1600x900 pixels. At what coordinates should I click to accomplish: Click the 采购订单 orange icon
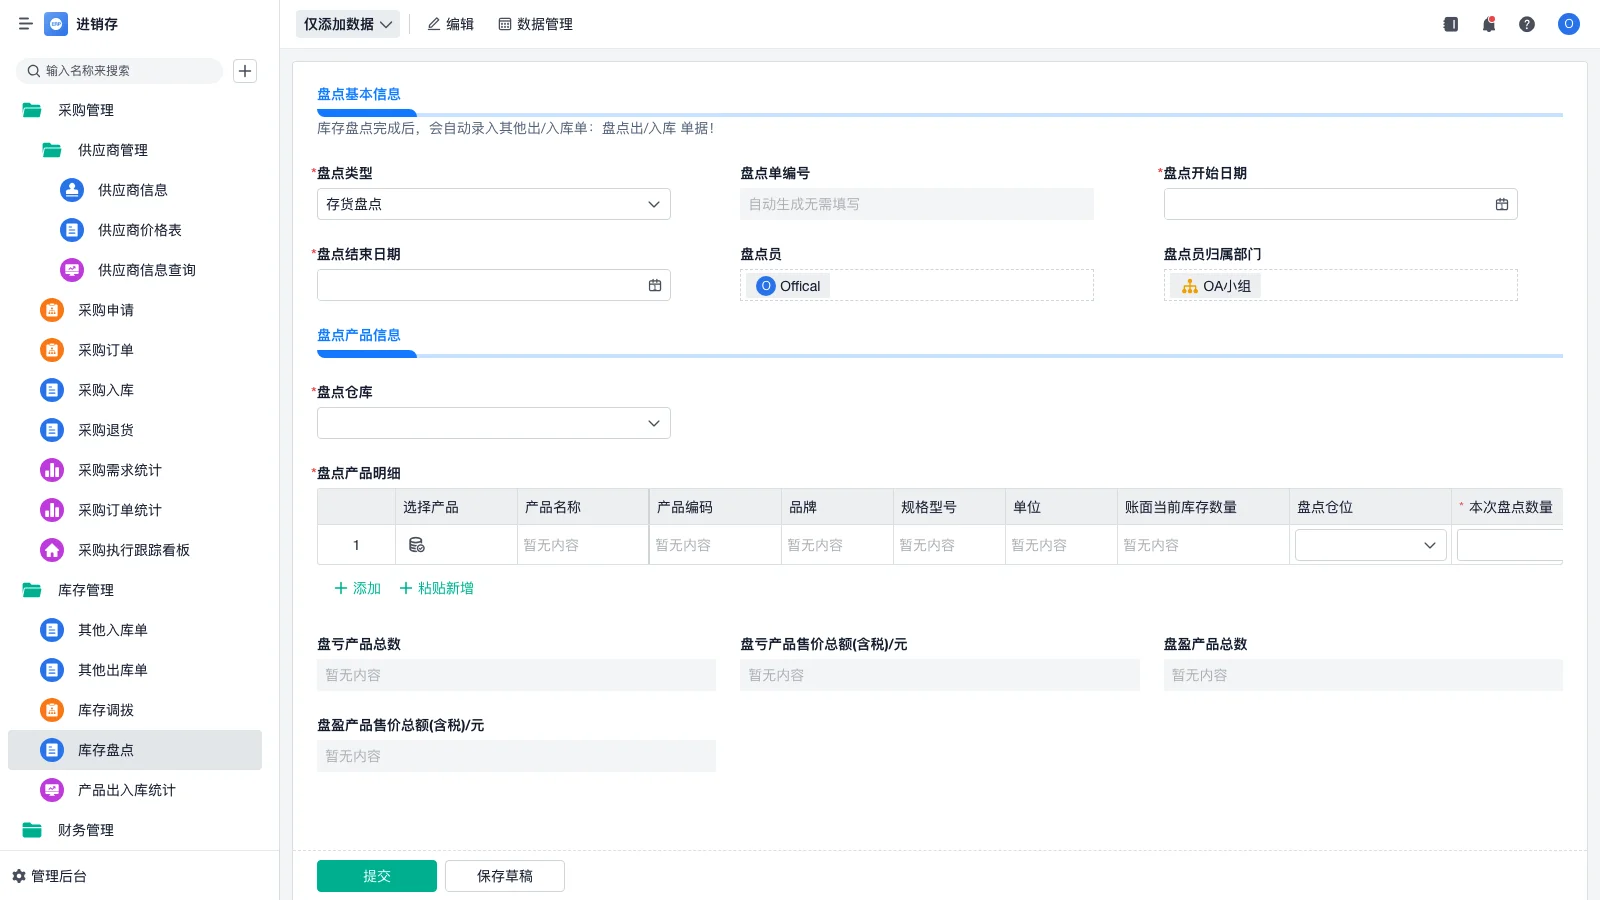(x=52, y=350)
